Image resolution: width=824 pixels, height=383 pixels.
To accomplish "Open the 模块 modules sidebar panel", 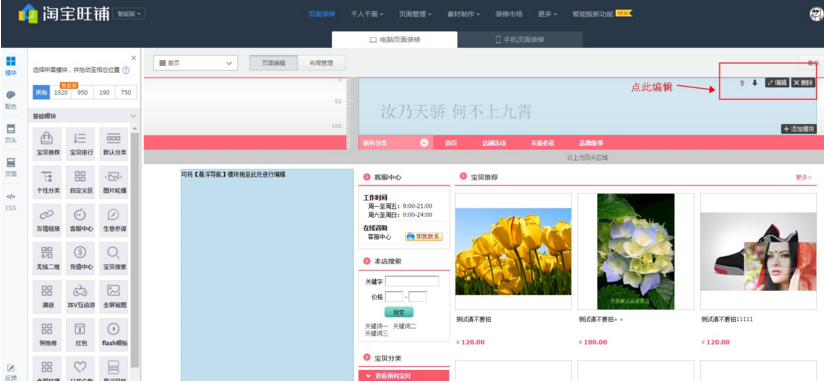I will (11, 66).
